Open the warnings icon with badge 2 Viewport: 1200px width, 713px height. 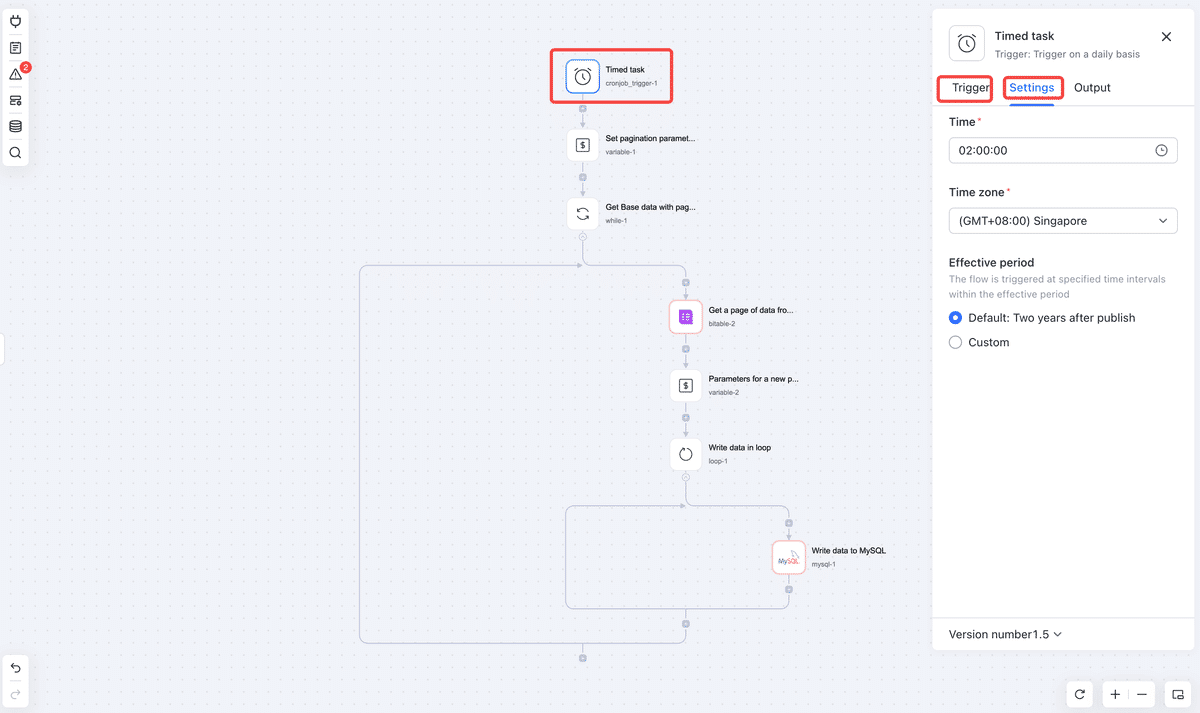tap(16, 74)
